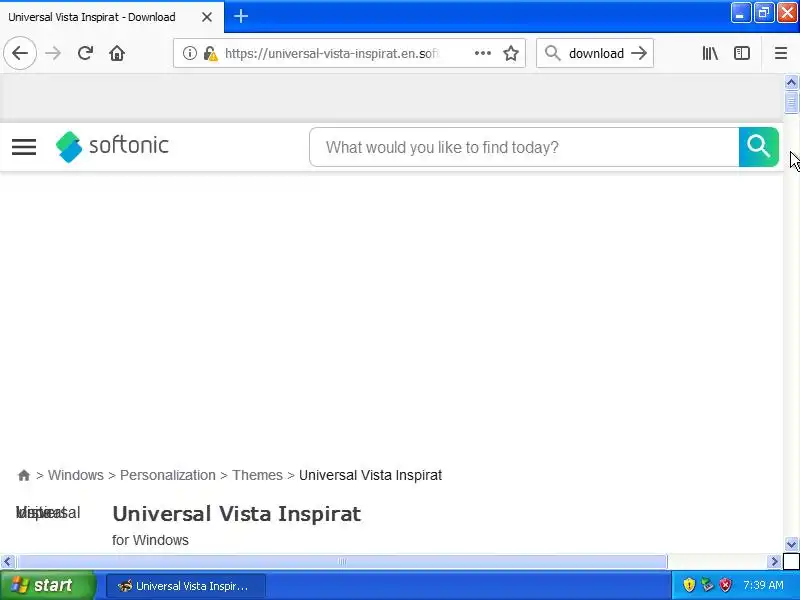Click the middle system tray icon
The image size is (800, 600).
pyautogui.click(x=707, y=585)
